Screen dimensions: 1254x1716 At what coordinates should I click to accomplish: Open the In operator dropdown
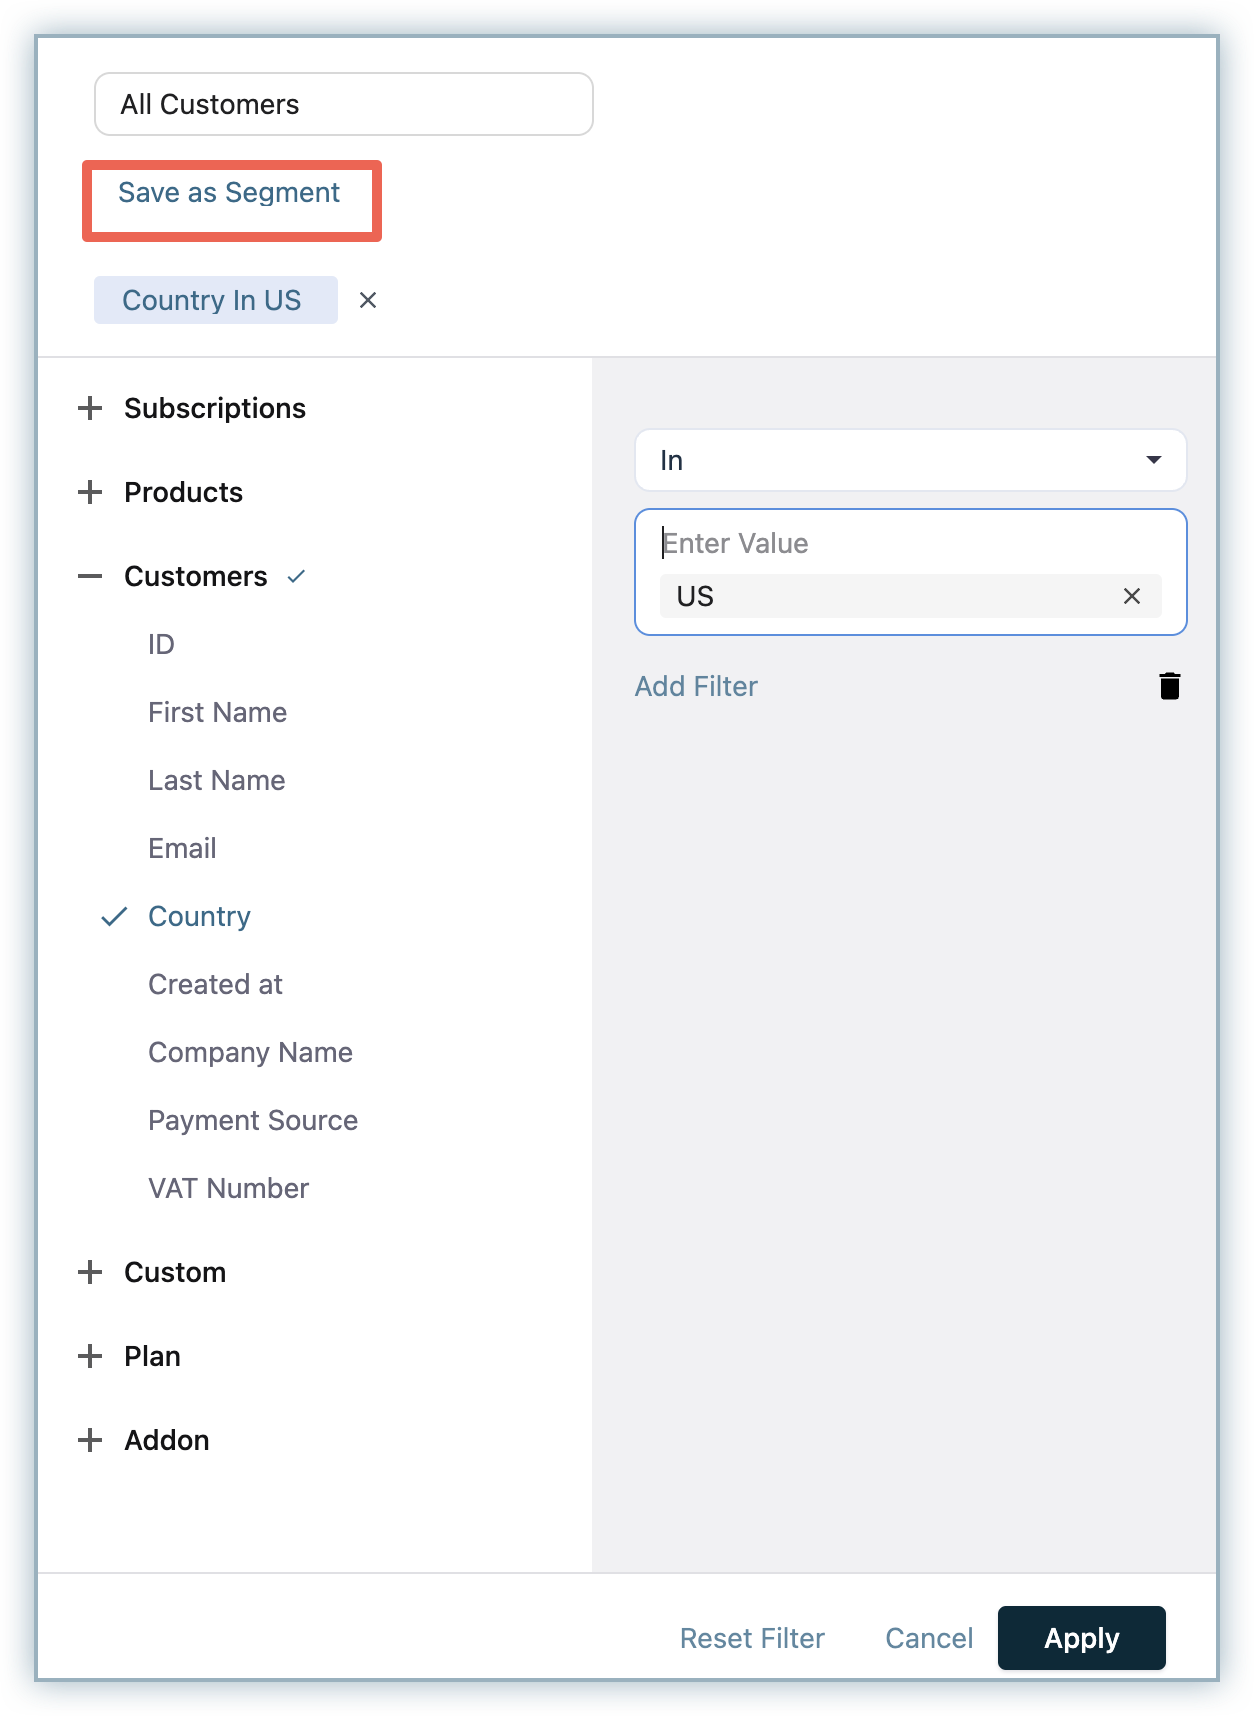[910, 460]
